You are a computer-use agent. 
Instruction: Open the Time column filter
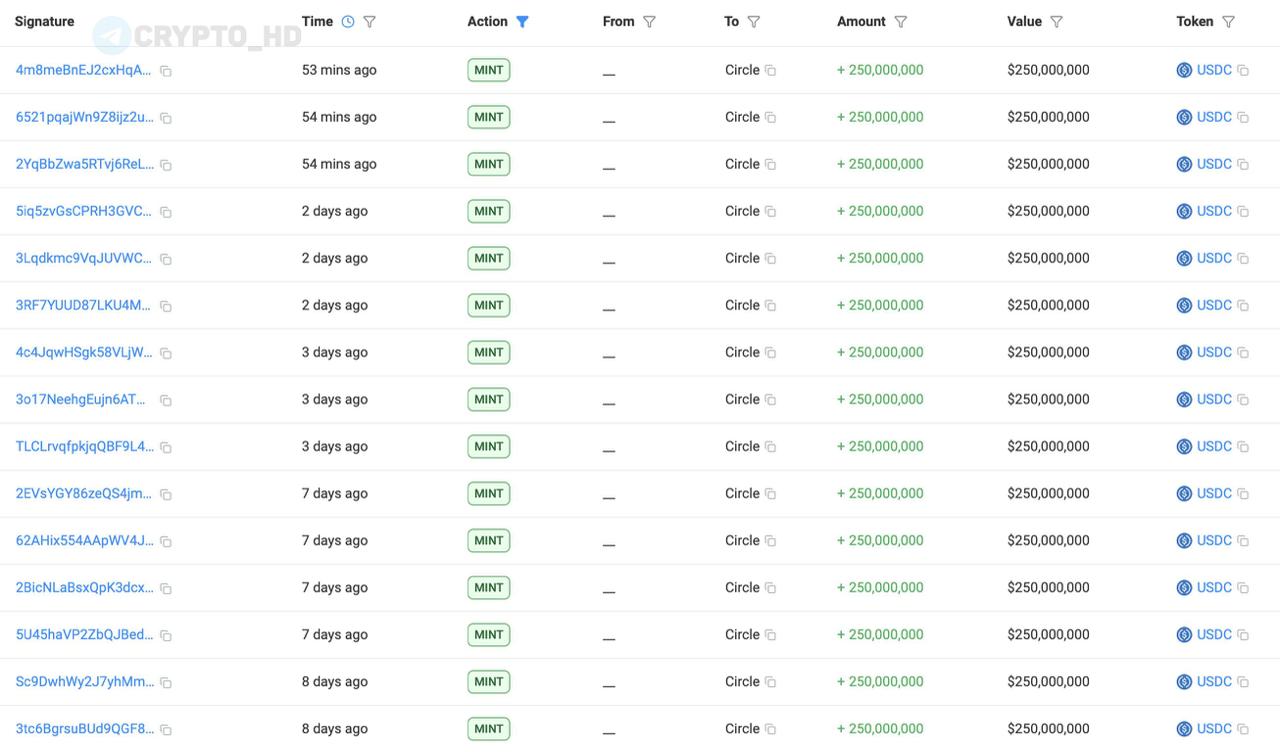point(369,22)
